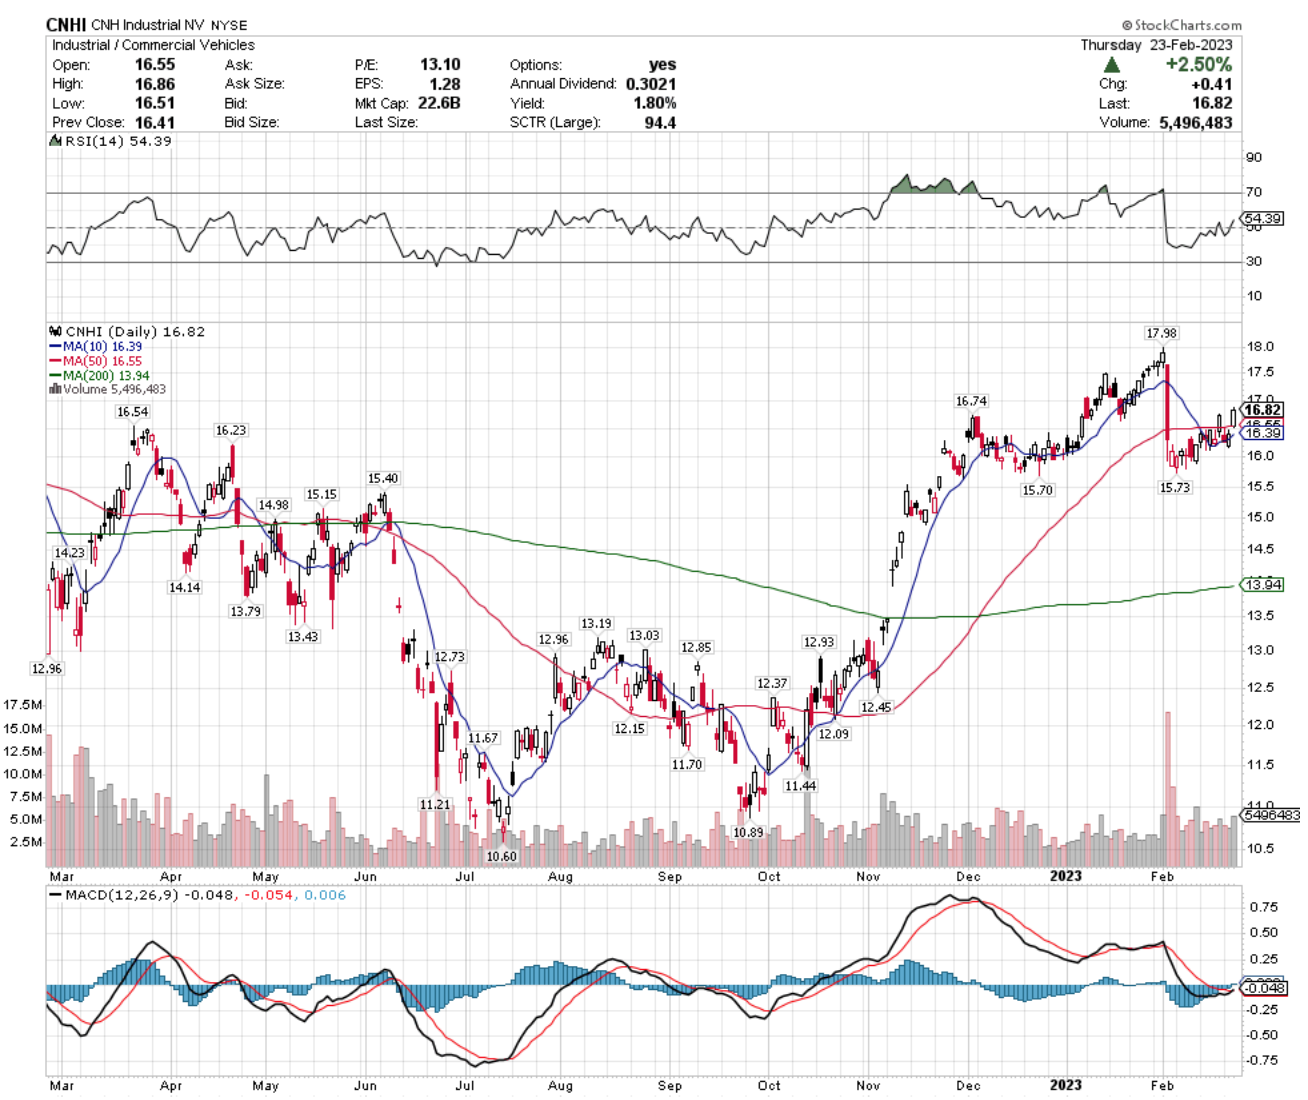Click the 12.73 price label

click(x=449, y=657)
